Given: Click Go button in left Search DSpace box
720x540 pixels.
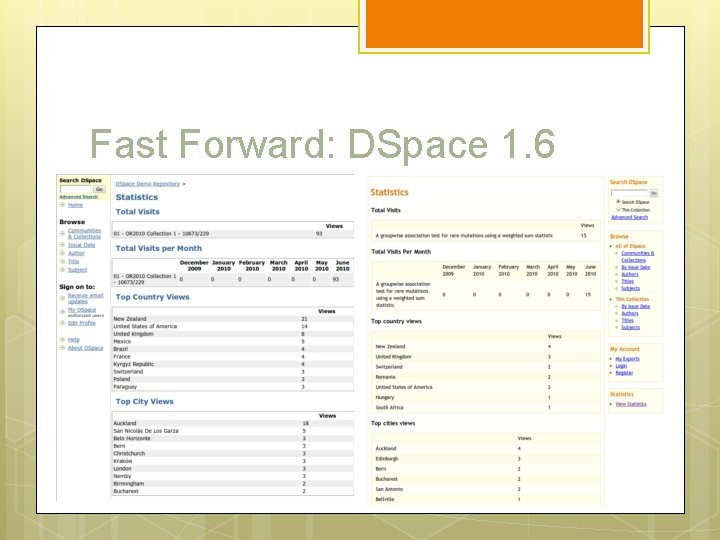Looking at the screenshot, I should tap(99, 189).
